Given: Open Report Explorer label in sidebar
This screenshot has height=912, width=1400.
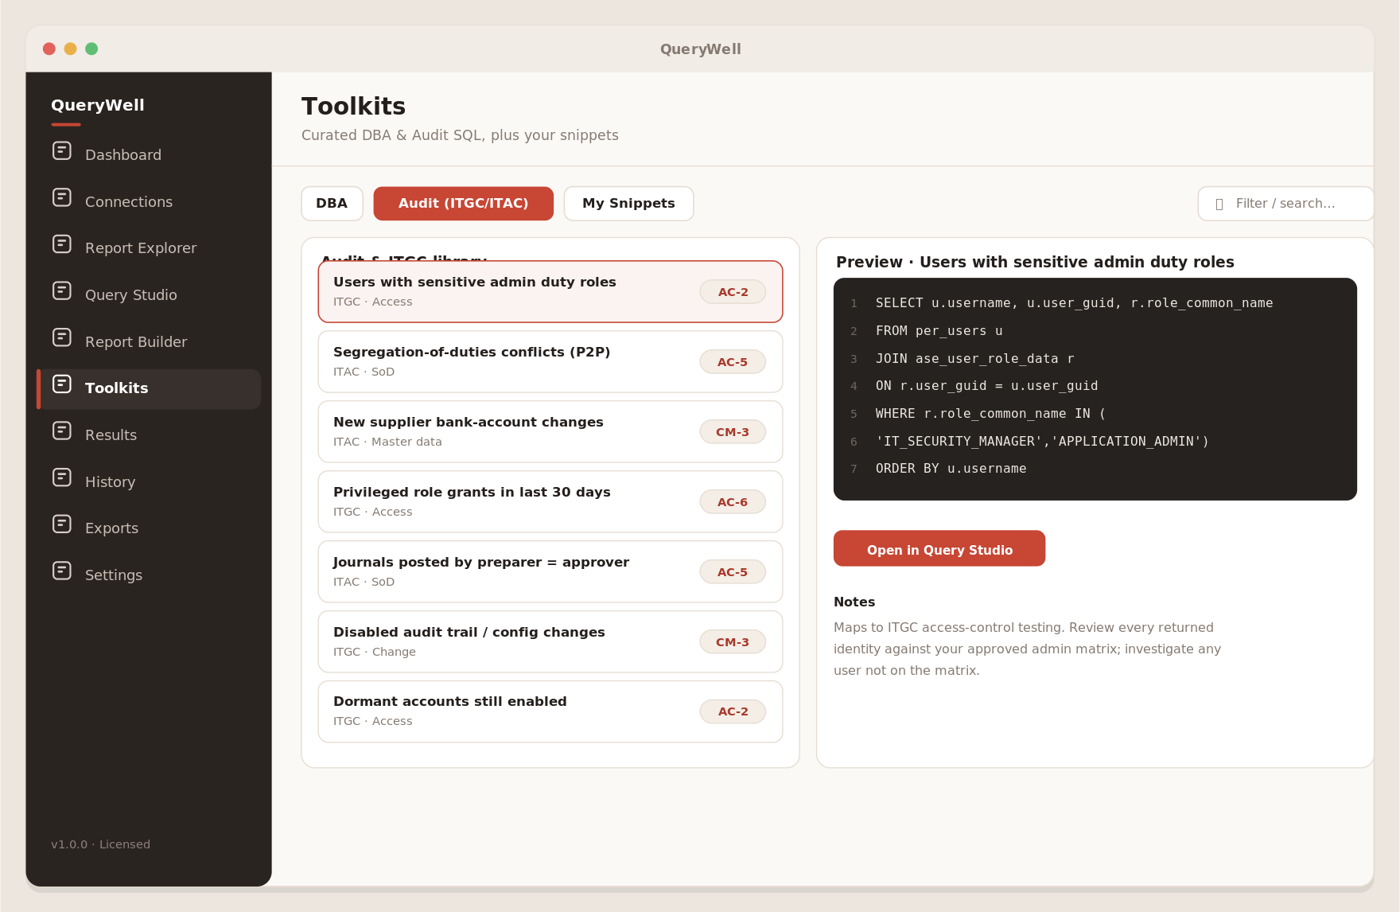Looking at the screenshot, I should click(141, 248).
